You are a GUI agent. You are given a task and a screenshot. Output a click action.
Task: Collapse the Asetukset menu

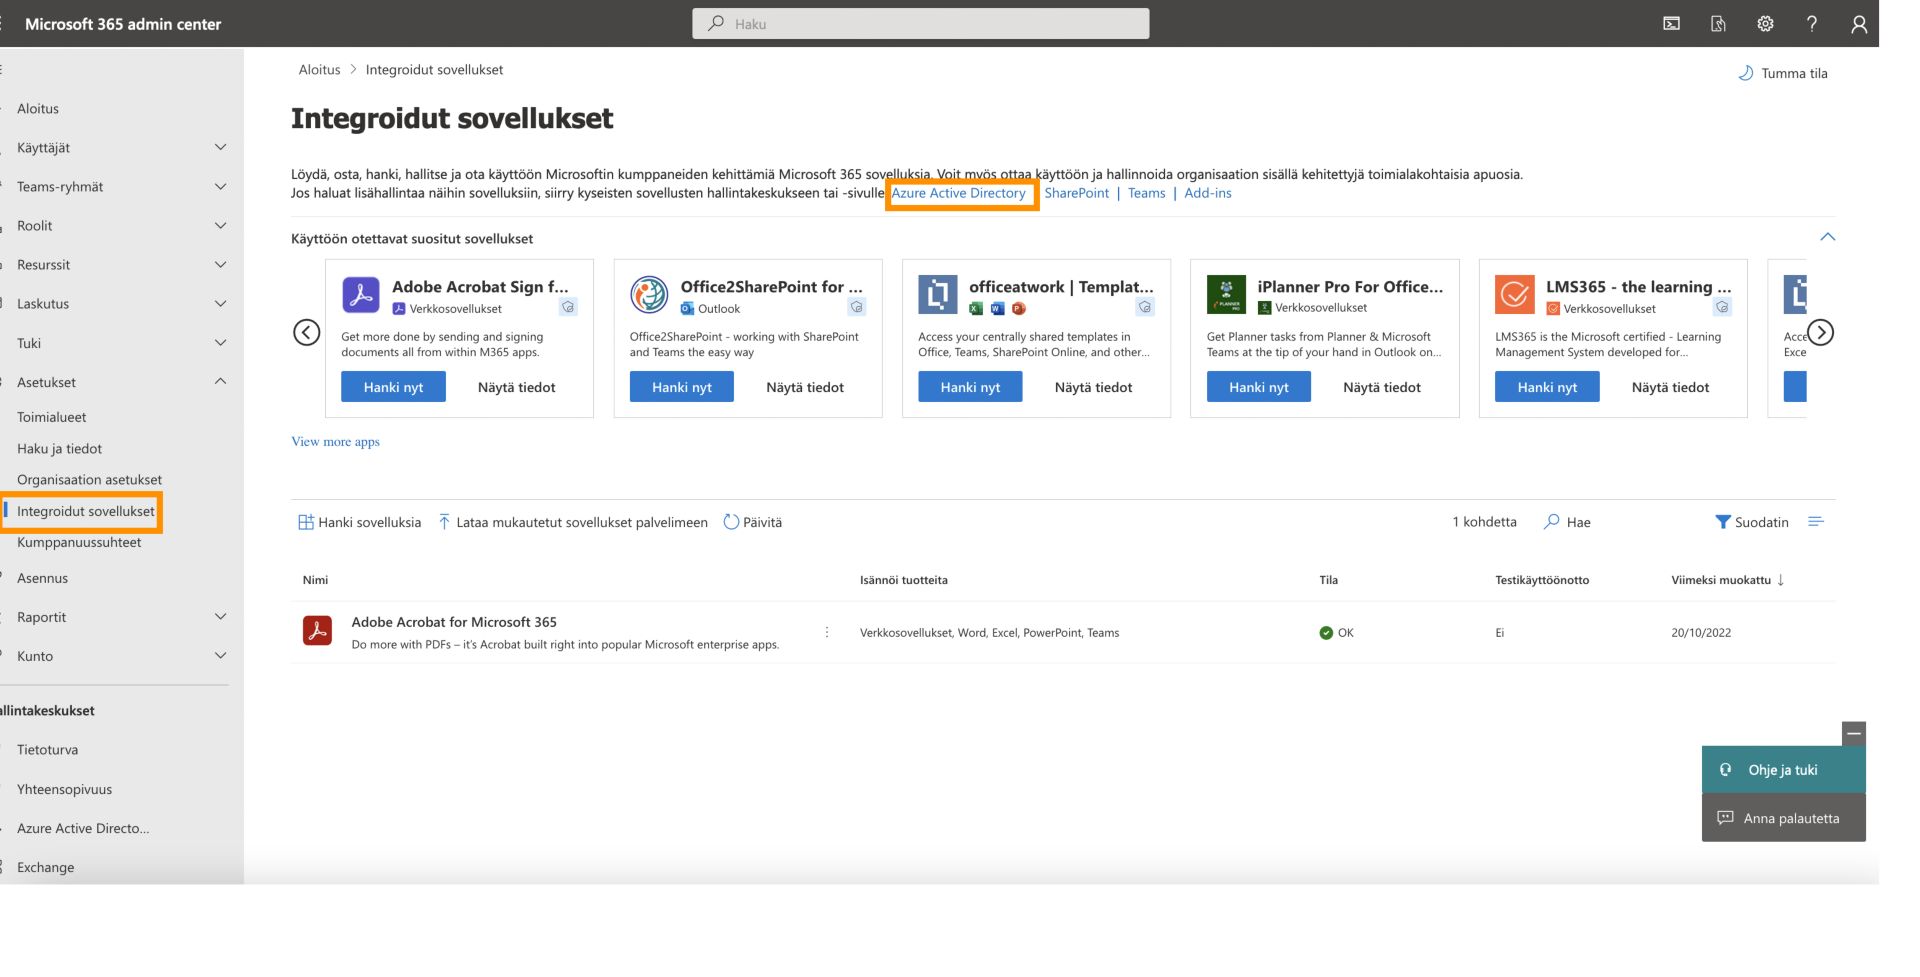[221, 382]
